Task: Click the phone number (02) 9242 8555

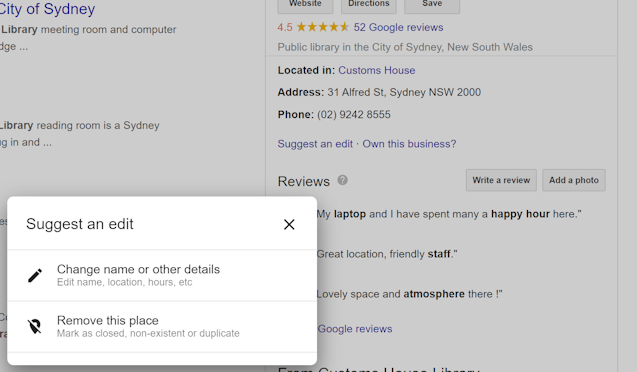Action: pyautogui.click(x=353, y=115)
